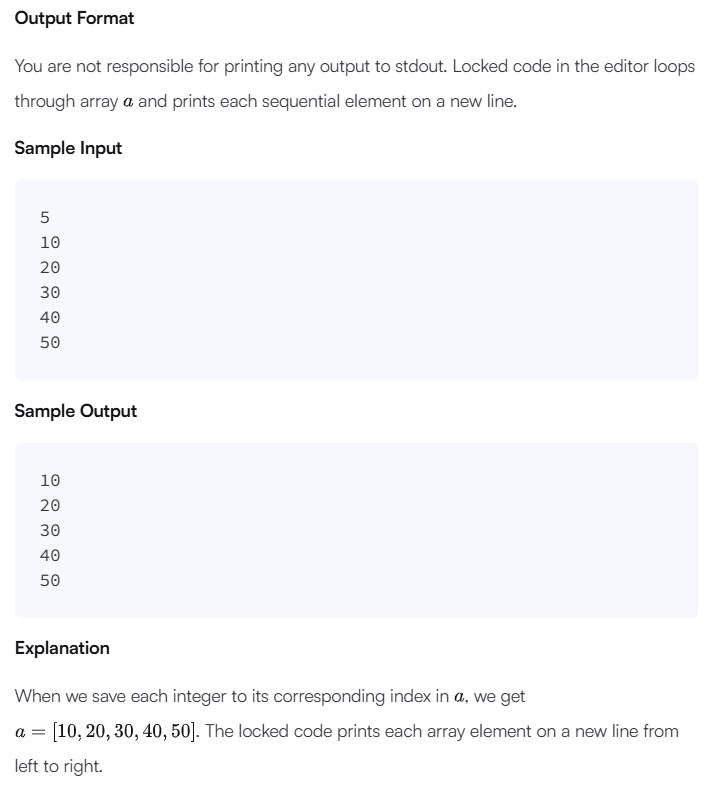Click the italic a after 'through array'
Image resolution: width=716 pixels, height=788 pixels.
pyautogui.click(x=128, y=102)
